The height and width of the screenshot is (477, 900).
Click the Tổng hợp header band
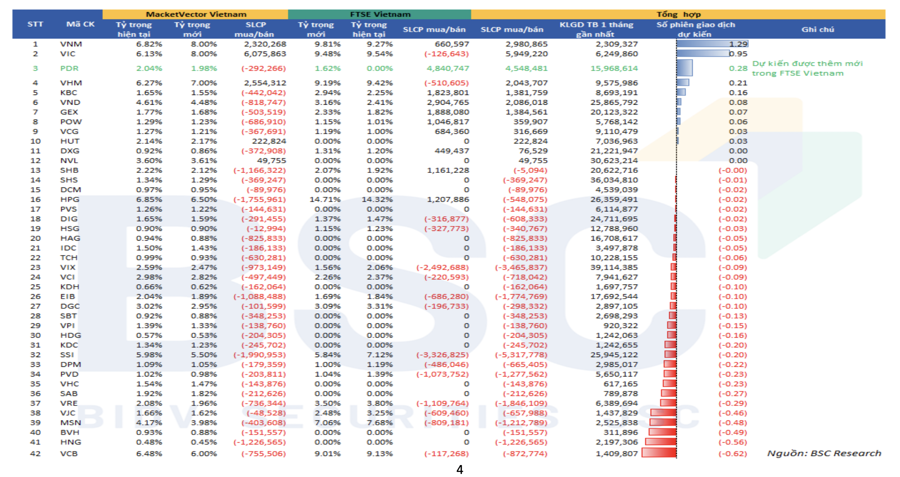point(677,15)
